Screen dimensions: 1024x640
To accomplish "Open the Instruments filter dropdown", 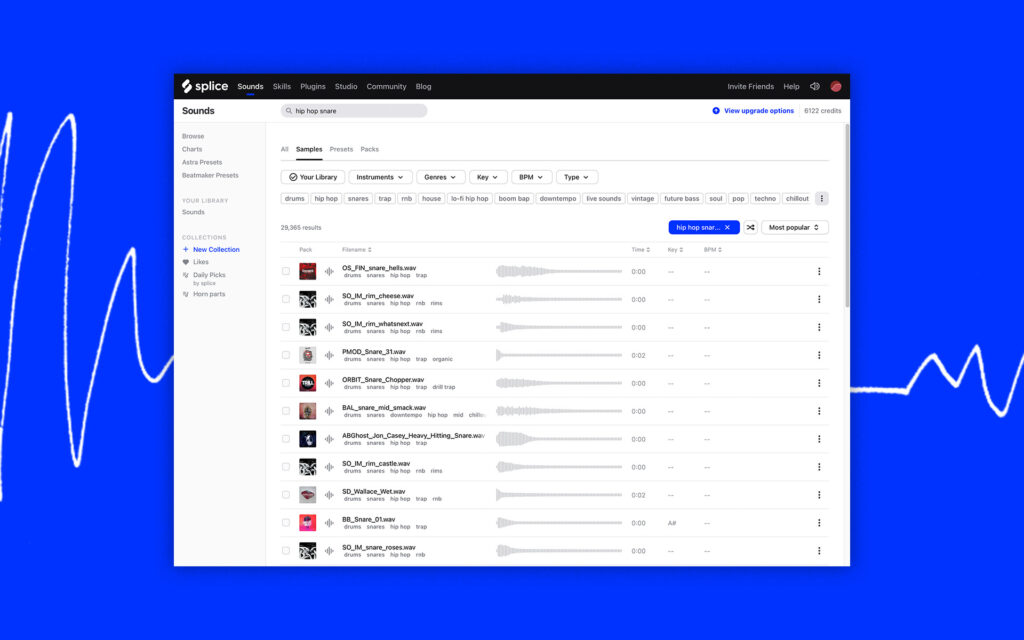I will click(381, 176).
